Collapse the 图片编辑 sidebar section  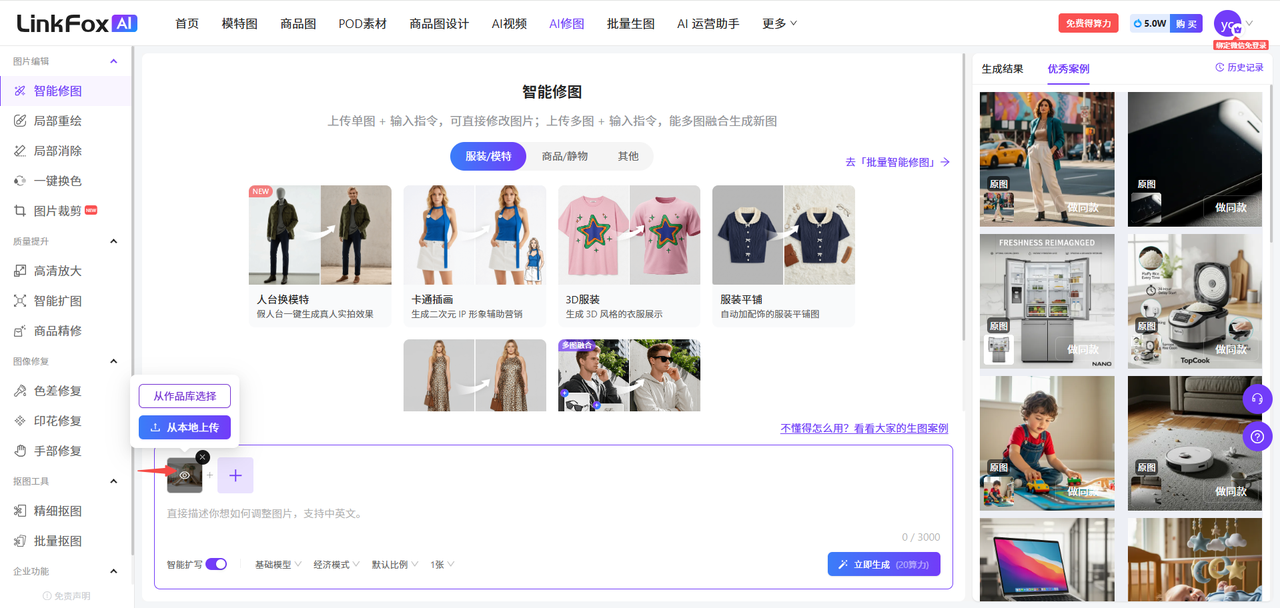point(113,61)
